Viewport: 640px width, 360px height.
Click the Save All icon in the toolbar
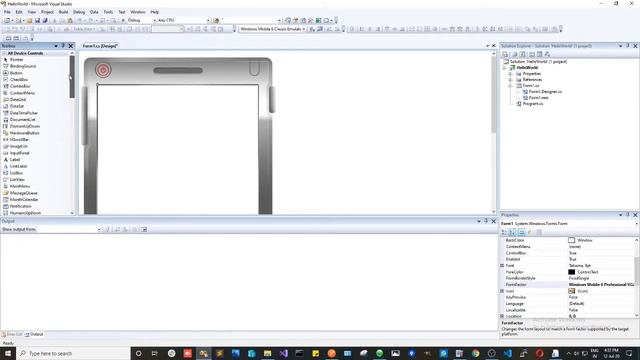pos(45,20)
